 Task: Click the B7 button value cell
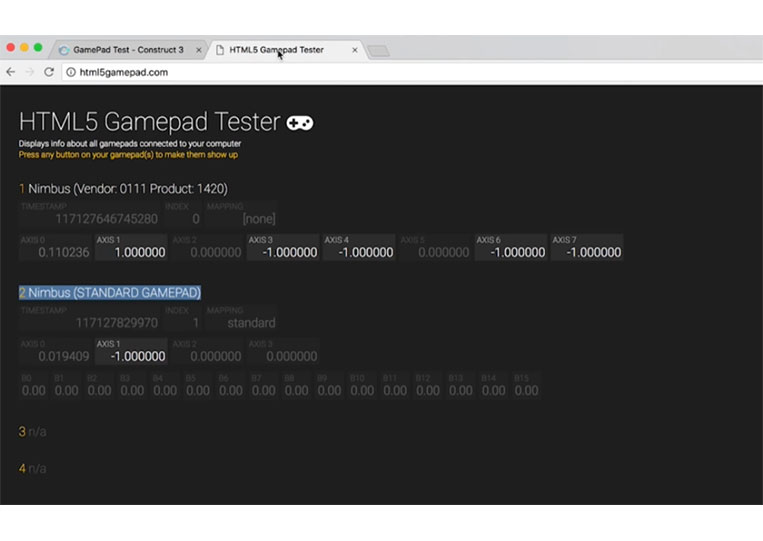[263, 386]
